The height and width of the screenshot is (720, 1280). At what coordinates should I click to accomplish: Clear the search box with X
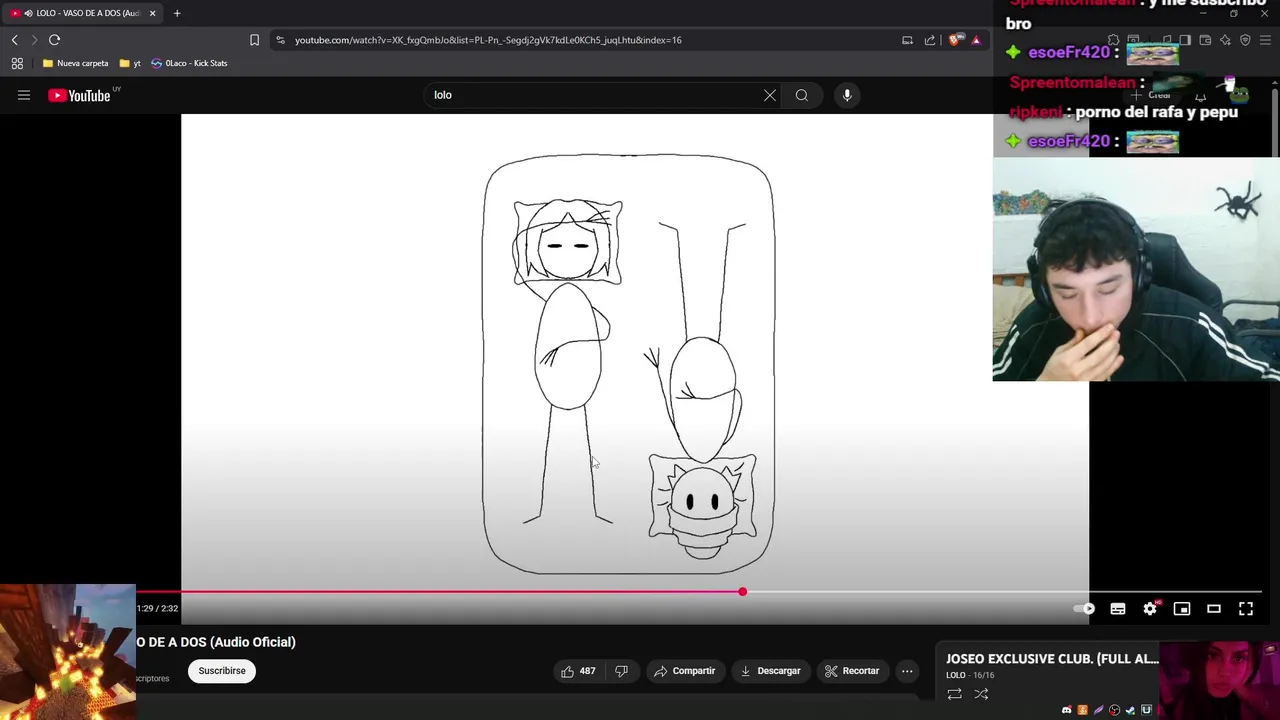(x=770, y=95)
